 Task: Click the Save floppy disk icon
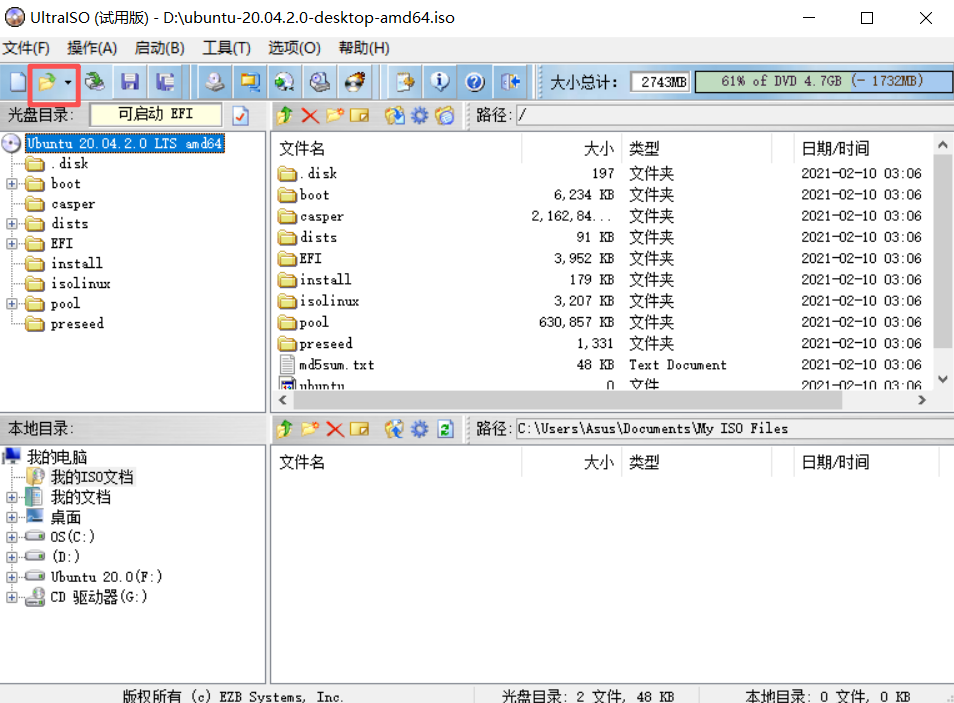(130, 82)
